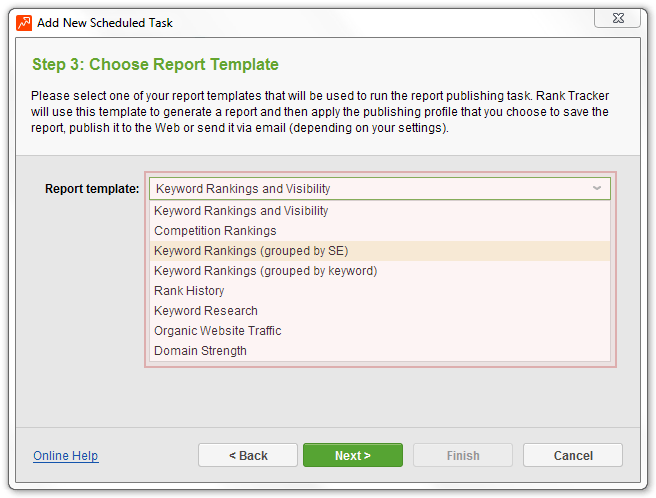This screenshot has width=656, height=498.
Task: Click the green Next button
Action: click(x=353, y=455)
